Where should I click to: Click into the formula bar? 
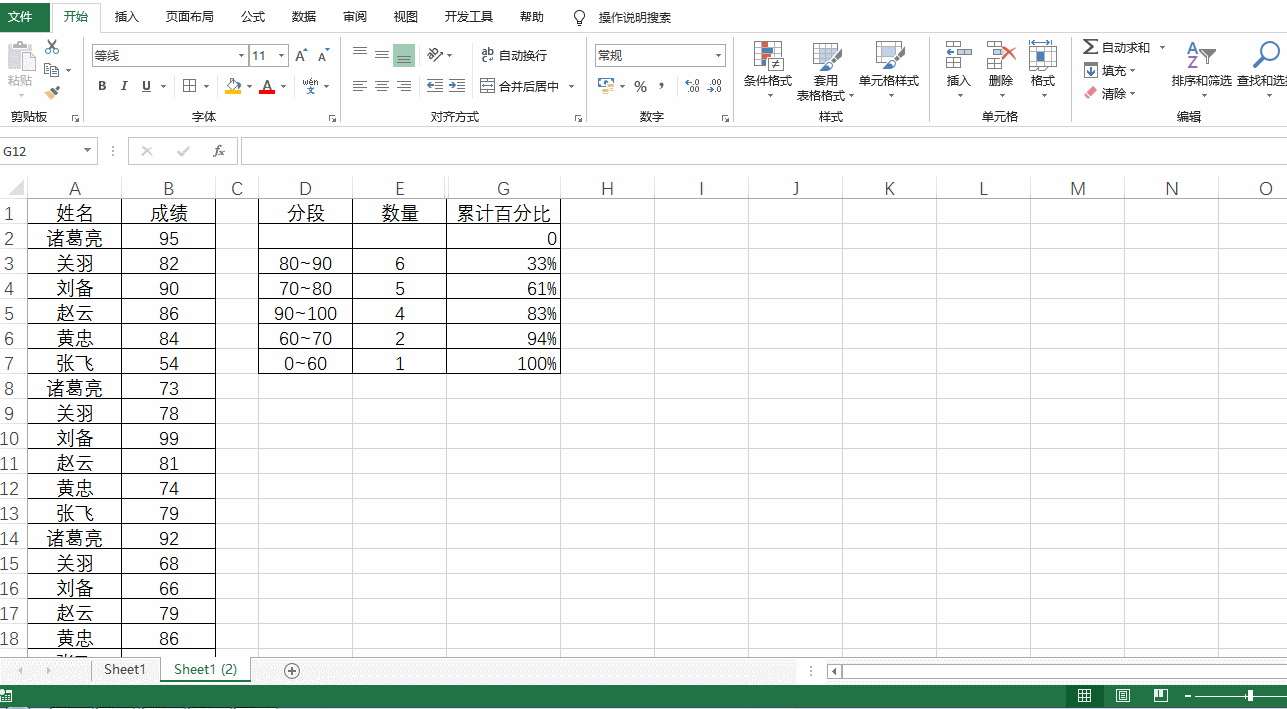(763, 151)
